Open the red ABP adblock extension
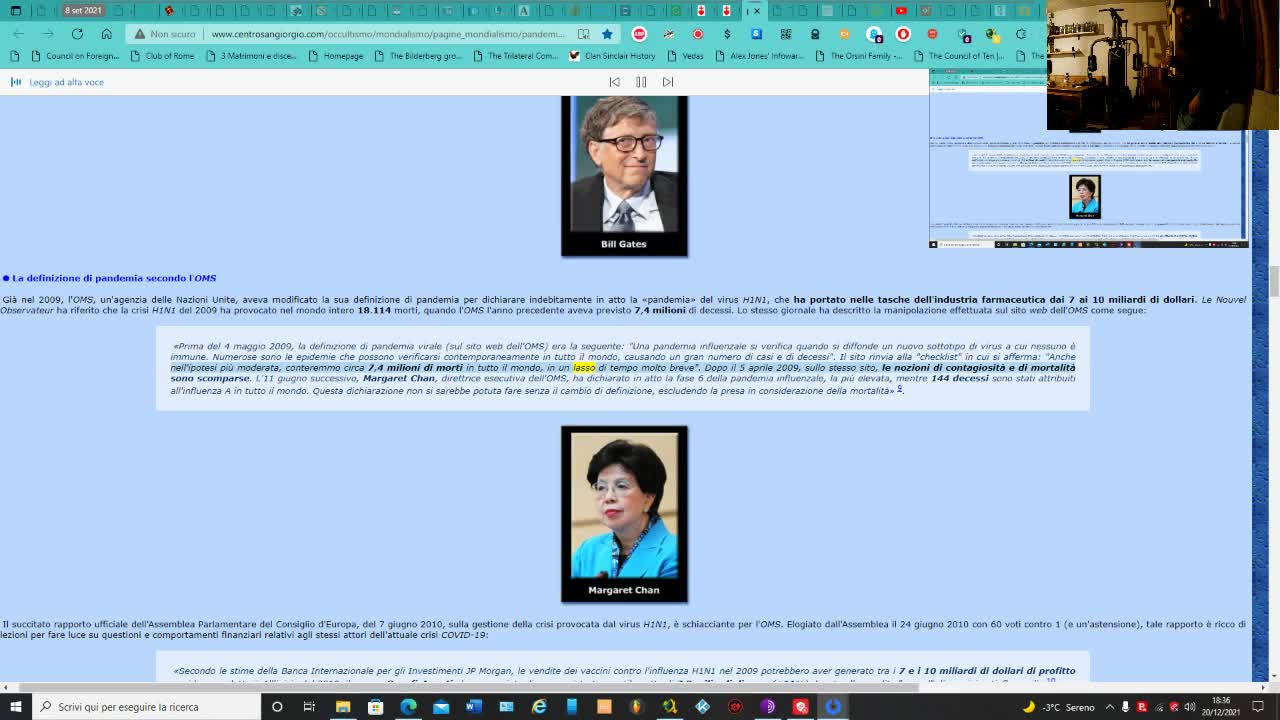The image size is (1280, 720). (x=639, y=34)
